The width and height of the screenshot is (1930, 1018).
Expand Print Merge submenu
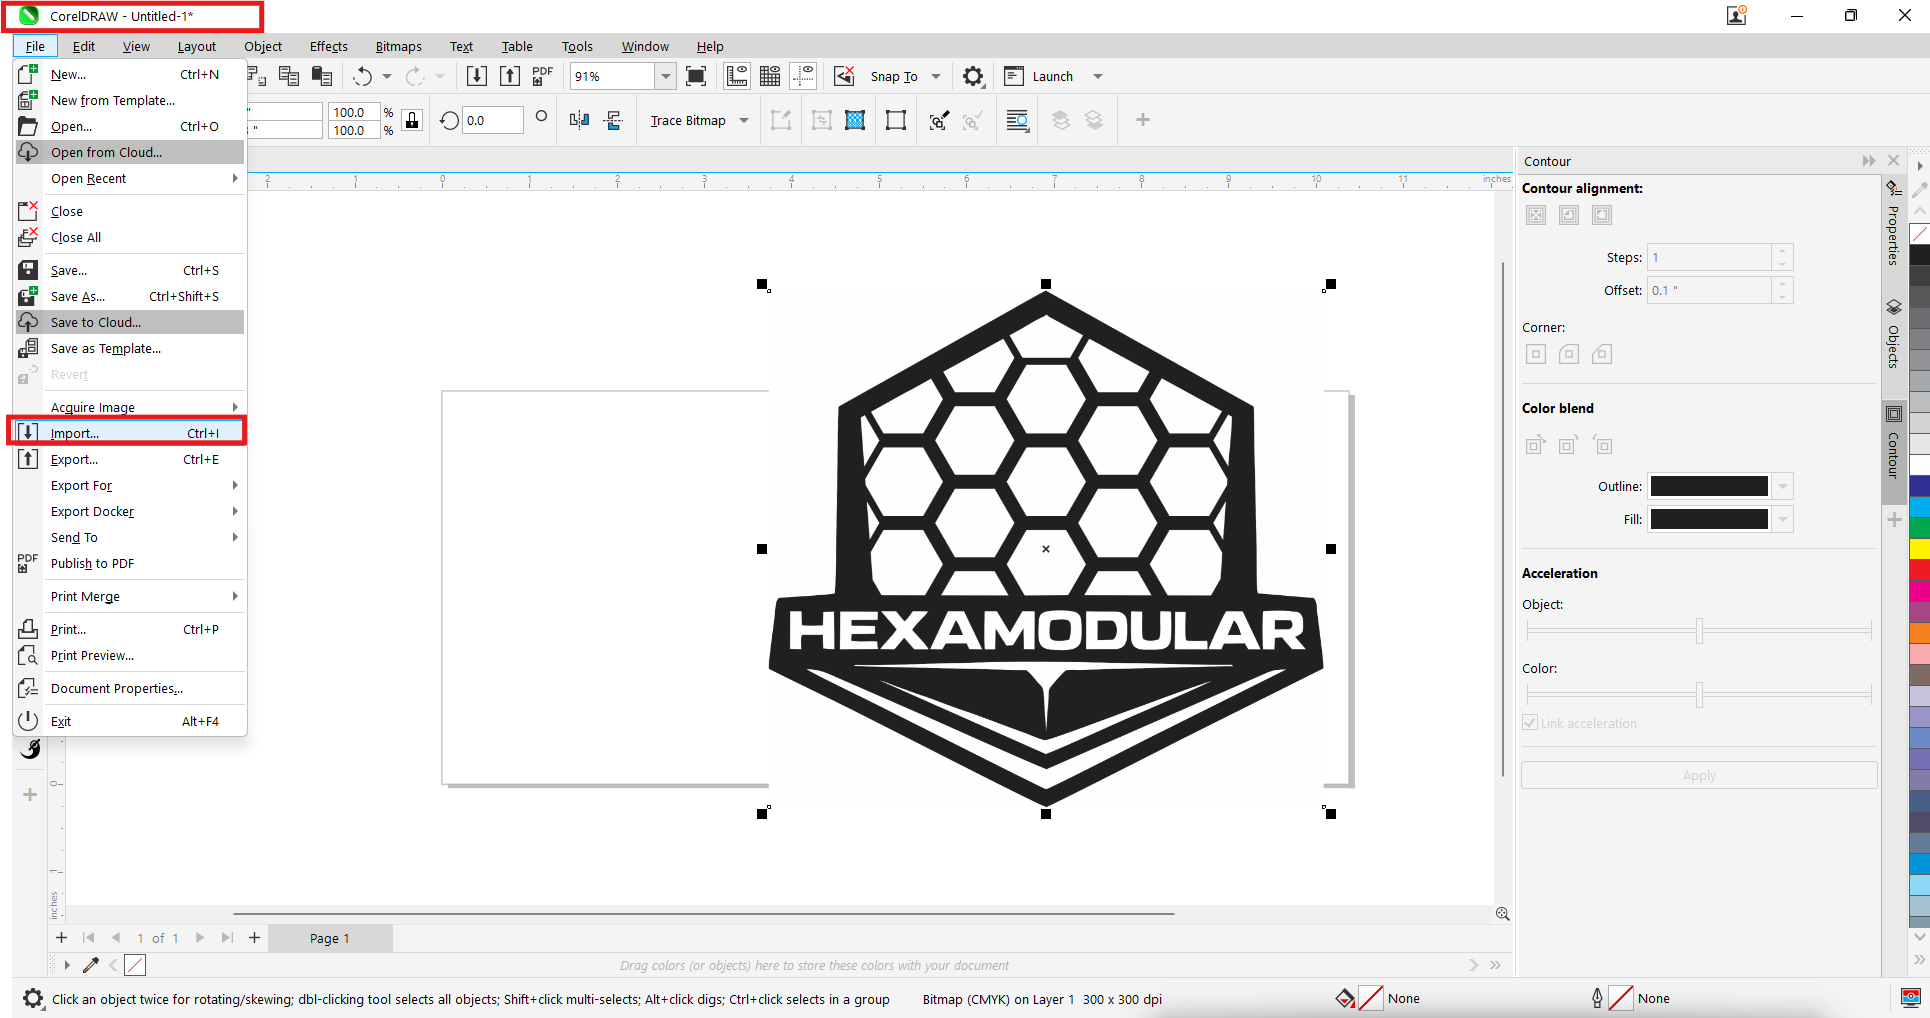point(130,596)
